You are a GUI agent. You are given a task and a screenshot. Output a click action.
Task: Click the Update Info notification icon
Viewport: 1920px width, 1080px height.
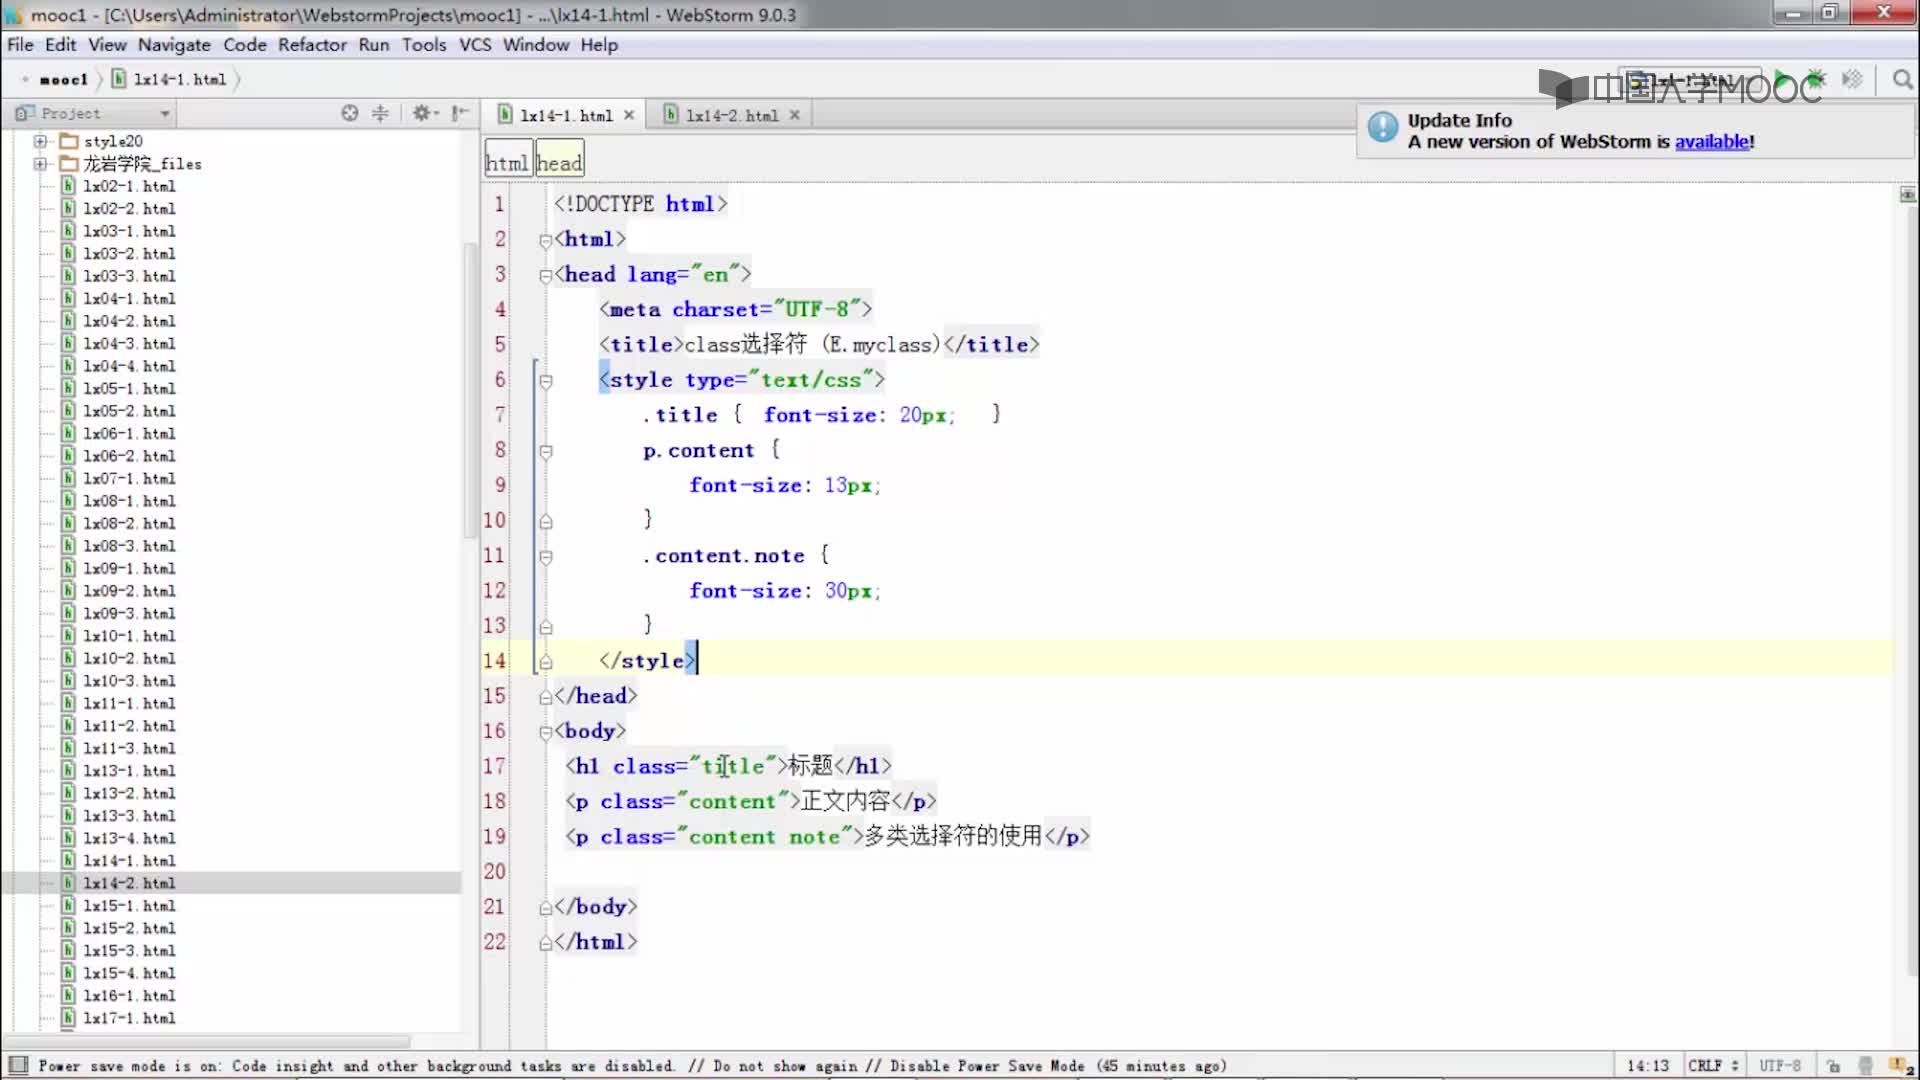(x=1383, y=127)
